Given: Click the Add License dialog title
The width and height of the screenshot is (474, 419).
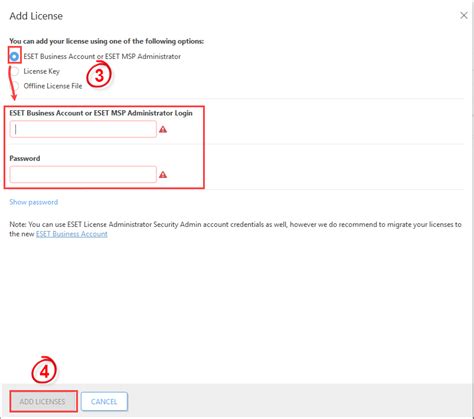Looking at the screenshot, I should pos(36,16).
